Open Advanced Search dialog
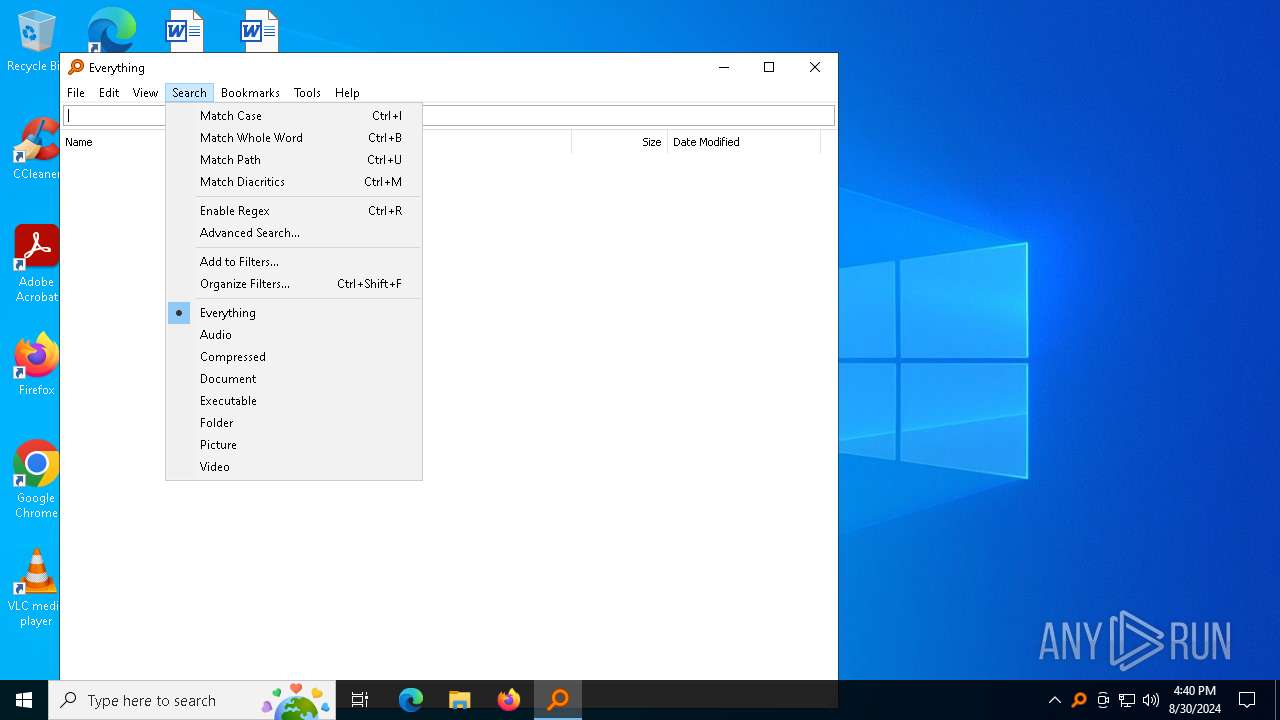The height and width of the screenshot is (720, 1280). (294, 233)
